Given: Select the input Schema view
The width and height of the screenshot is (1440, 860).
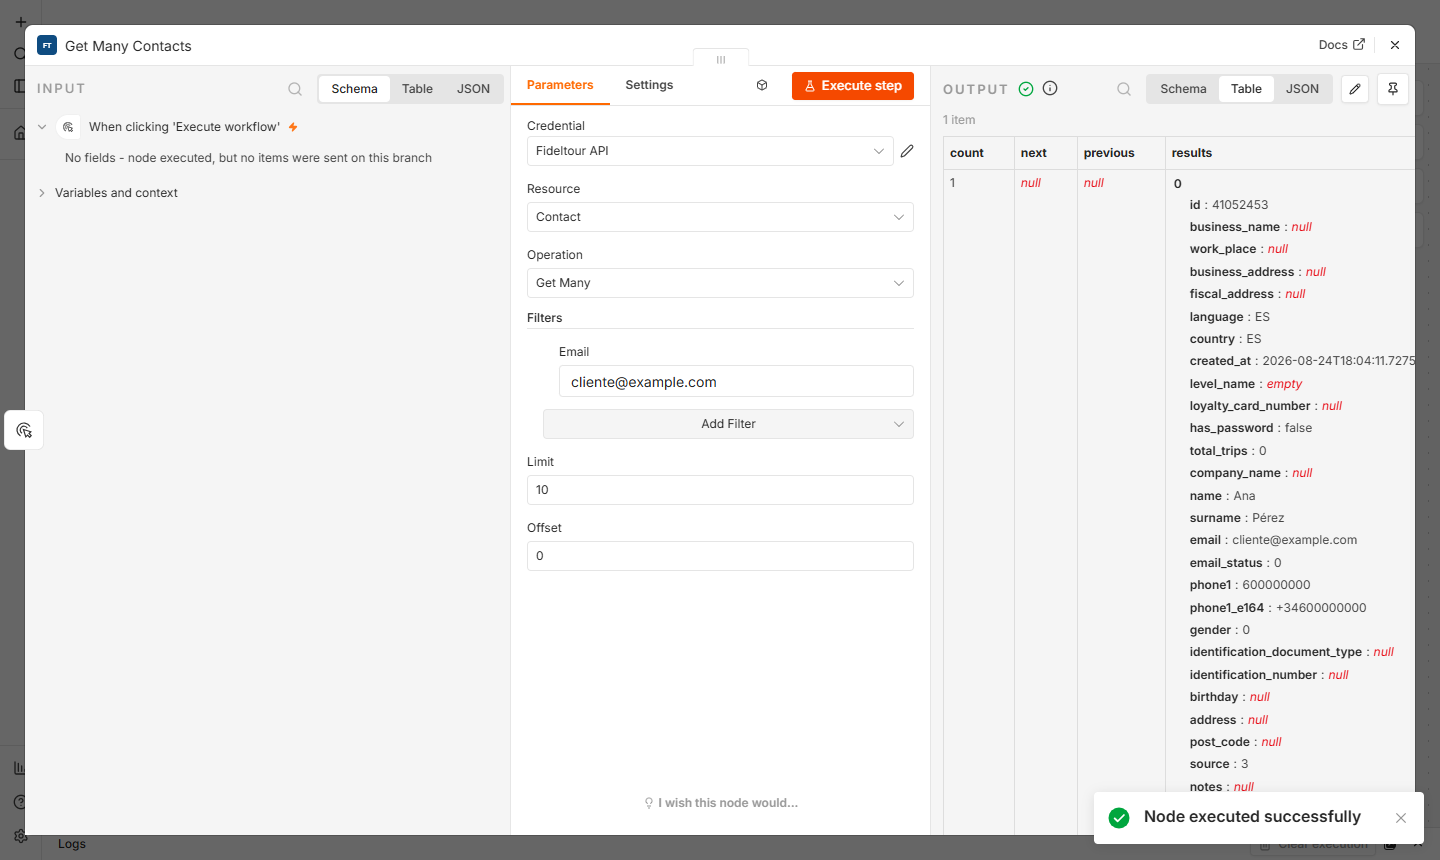Looking at the screenshot, I should tap(354, 89).
